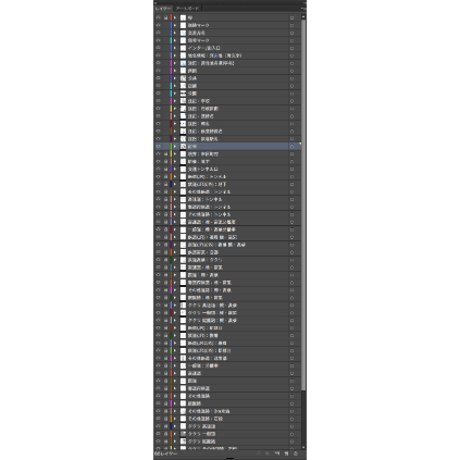Toggle lock icon on その他道路：橋・高架 layer

coord(166,290)
